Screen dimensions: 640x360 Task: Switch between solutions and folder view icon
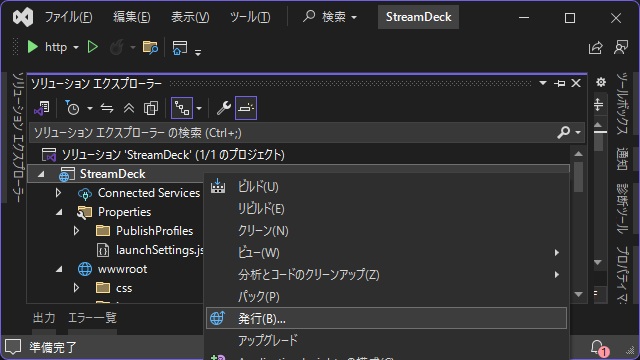click(42, 108)
